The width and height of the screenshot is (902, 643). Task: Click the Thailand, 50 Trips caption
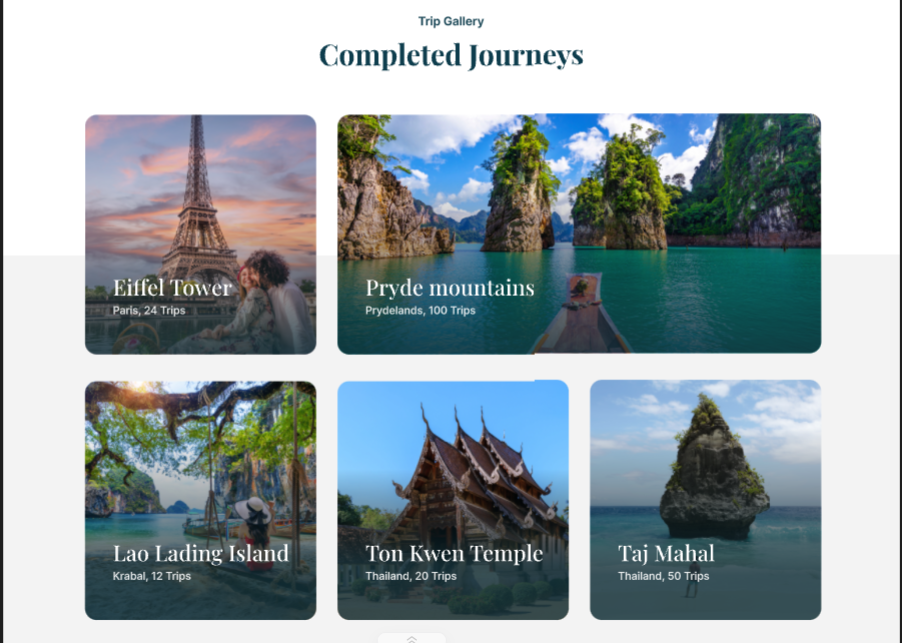663,576
